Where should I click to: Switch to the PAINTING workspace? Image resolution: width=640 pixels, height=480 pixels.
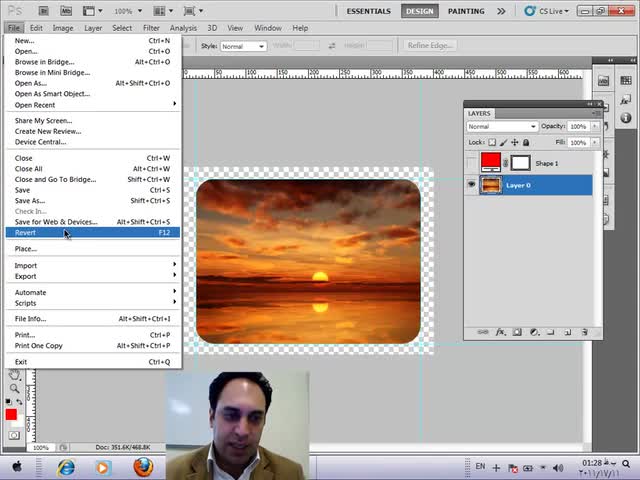tap(466, 11)
